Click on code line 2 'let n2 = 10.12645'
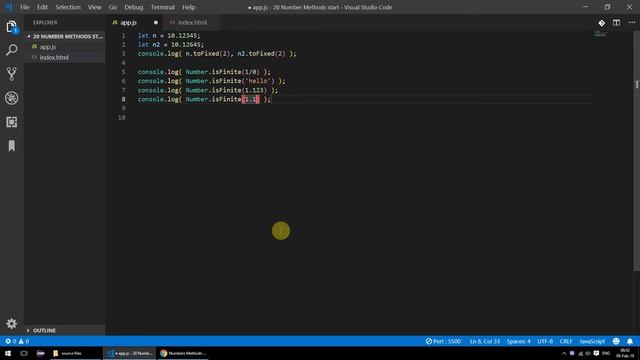This screenshot has width=640, height=360. pos(171,44)
